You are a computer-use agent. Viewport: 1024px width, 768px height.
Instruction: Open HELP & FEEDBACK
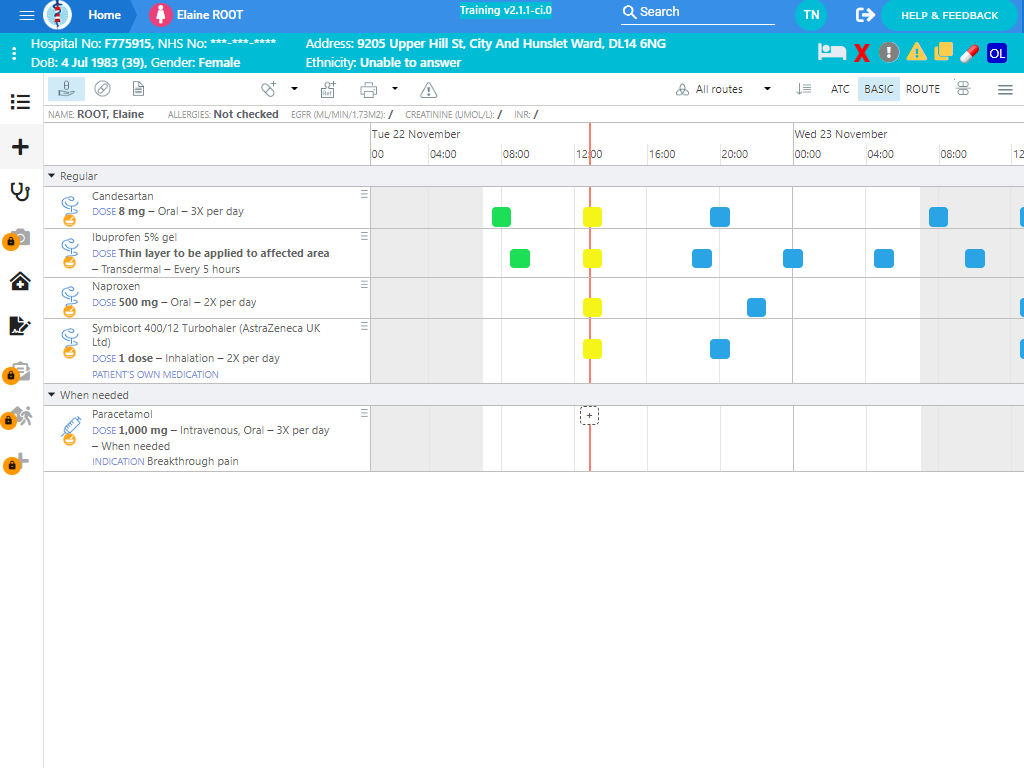[950, 15]
